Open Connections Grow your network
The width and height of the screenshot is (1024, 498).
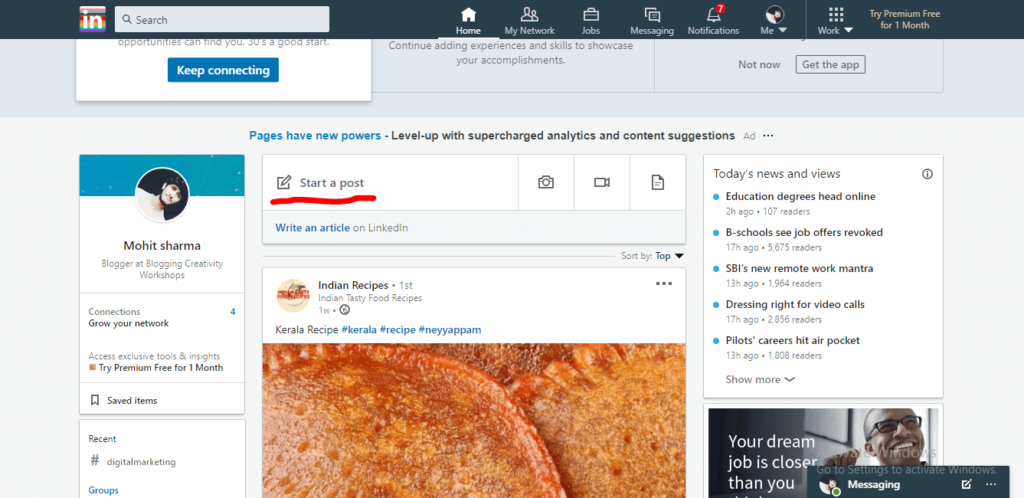tap(162, 317)
